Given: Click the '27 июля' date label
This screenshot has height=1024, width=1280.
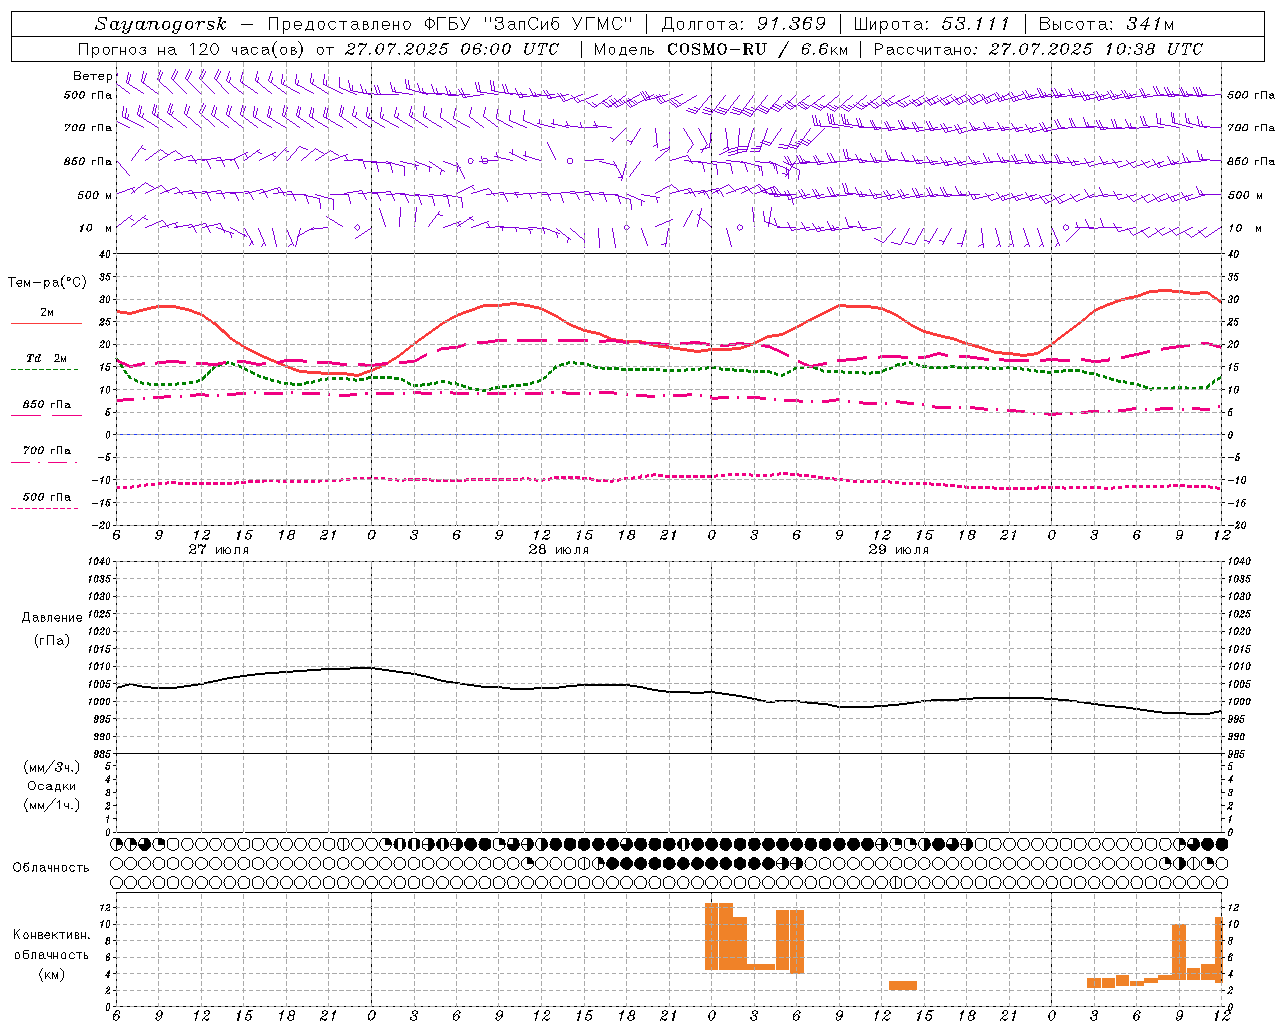Looking at the screenshot, I should coord(219,550).
